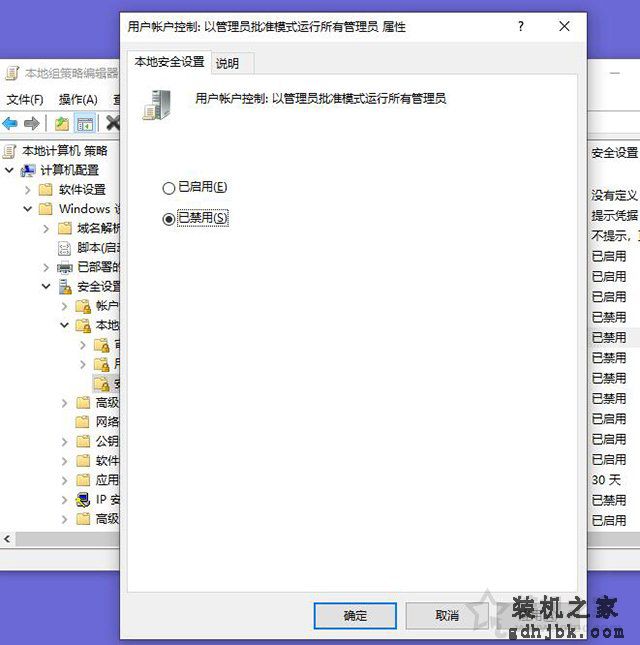
Task: Expand the 帐户 policies tree node
Action: click(65, 306)
